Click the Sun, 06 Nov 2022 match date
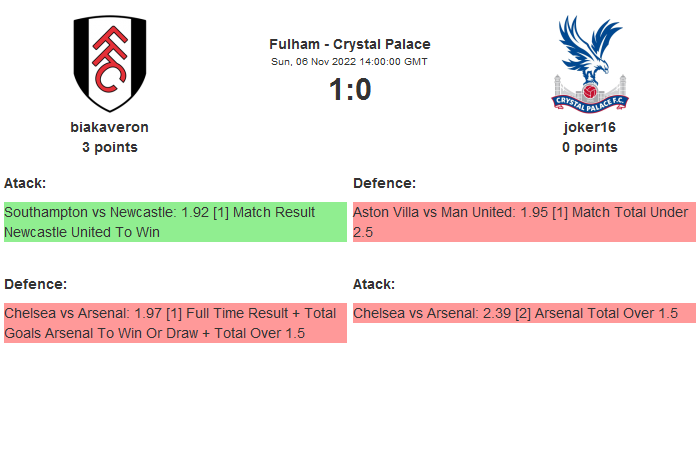 click(312, 61)
